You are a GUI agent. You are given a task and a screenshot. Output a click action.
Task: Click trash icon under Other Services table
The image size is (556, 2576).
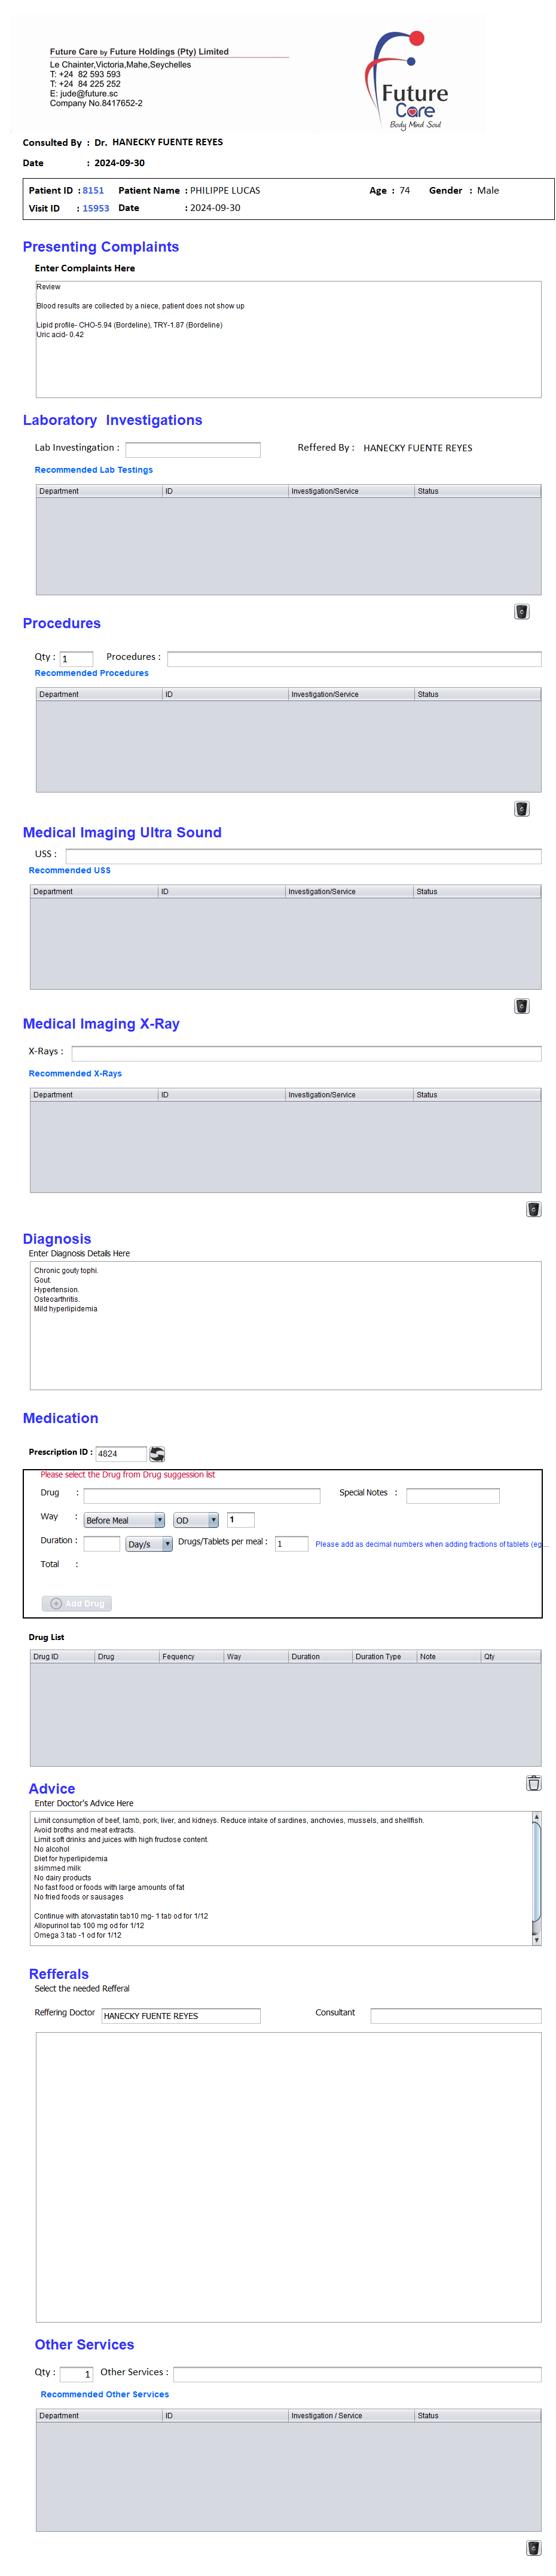click(x=533, y=2547)
